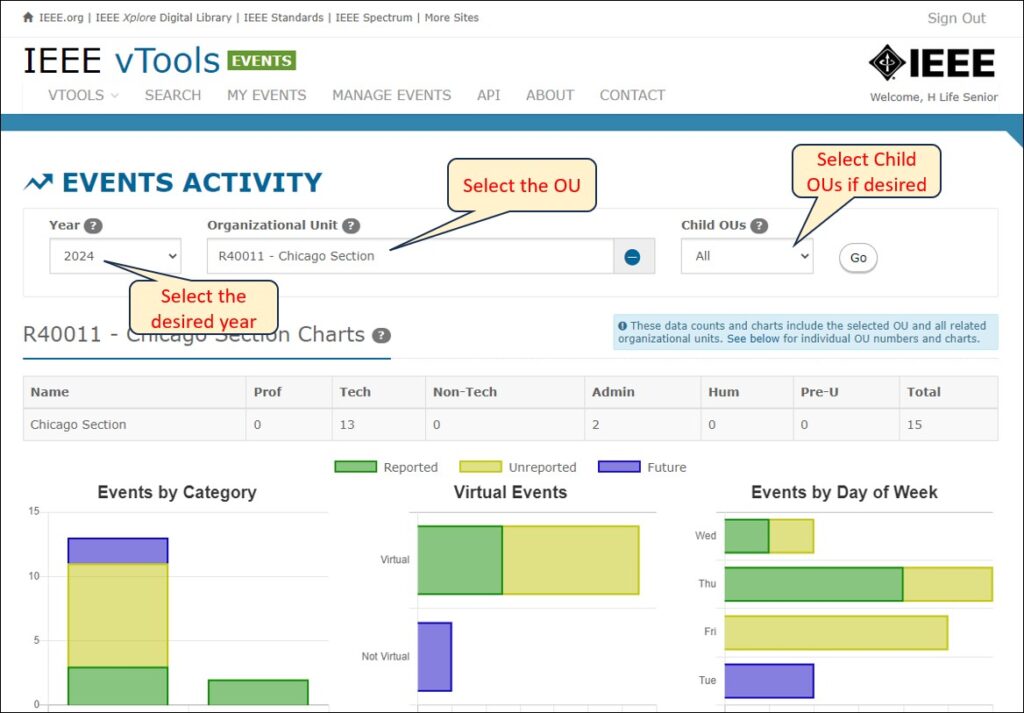Click the Events Activity trend icon
Screen dimensions: 1024x713
click(x=39, y=182)
